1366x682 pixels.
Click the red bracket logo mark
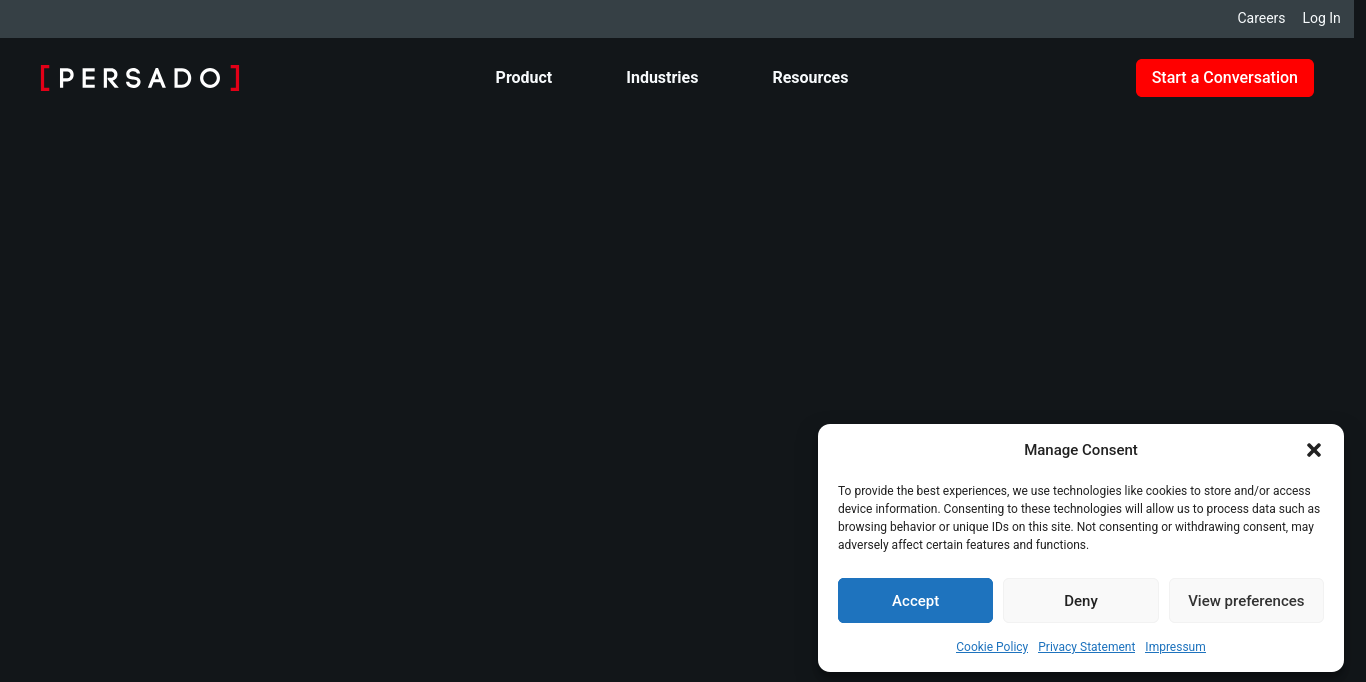[x=46, y=78]
